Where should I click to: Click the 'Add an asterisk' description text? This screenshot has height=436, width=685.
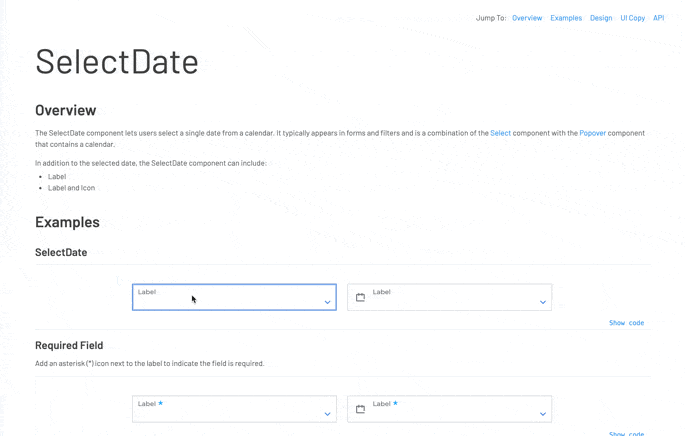149,363
